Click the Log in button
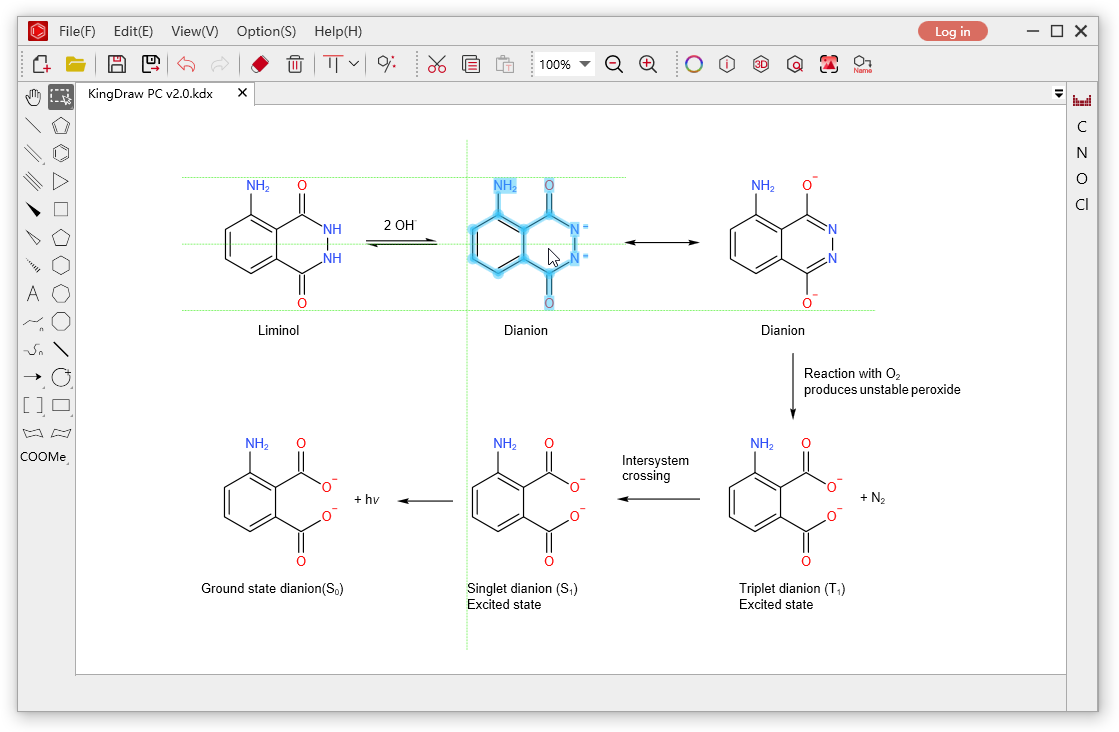Screen dimensions: 1119x732 click(x=952, y=31)
